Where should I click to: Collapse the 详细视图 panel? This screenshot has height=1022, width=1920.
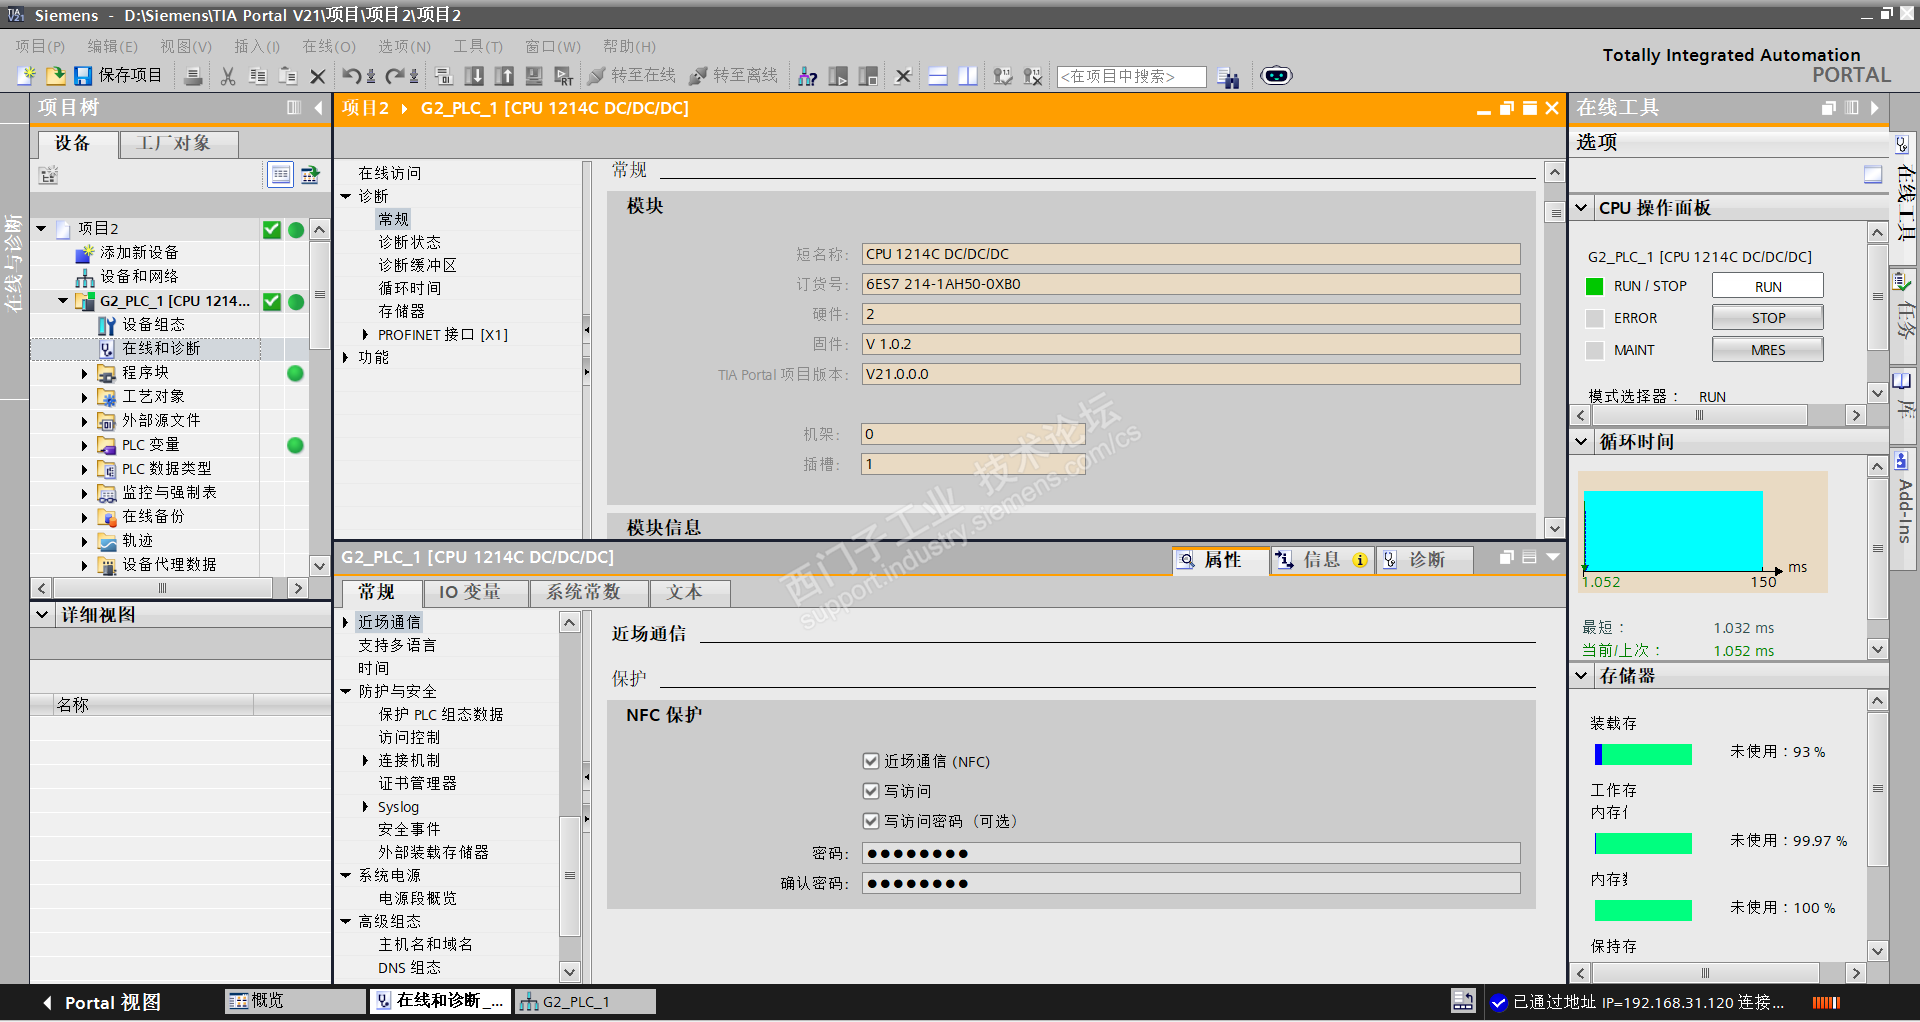pos(42,615)
